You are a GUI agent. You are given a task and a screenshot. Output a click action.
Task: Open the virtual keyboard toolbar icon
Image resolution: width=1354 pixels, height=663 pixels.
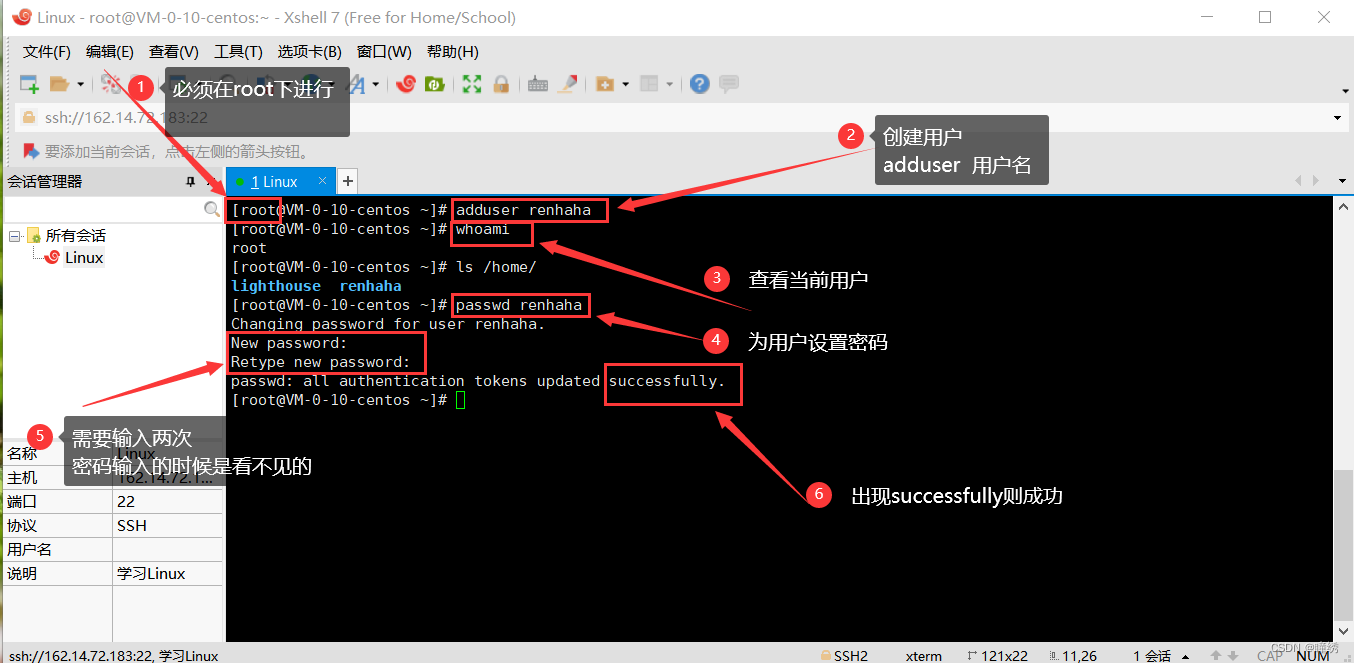click(x=537, y=84)
